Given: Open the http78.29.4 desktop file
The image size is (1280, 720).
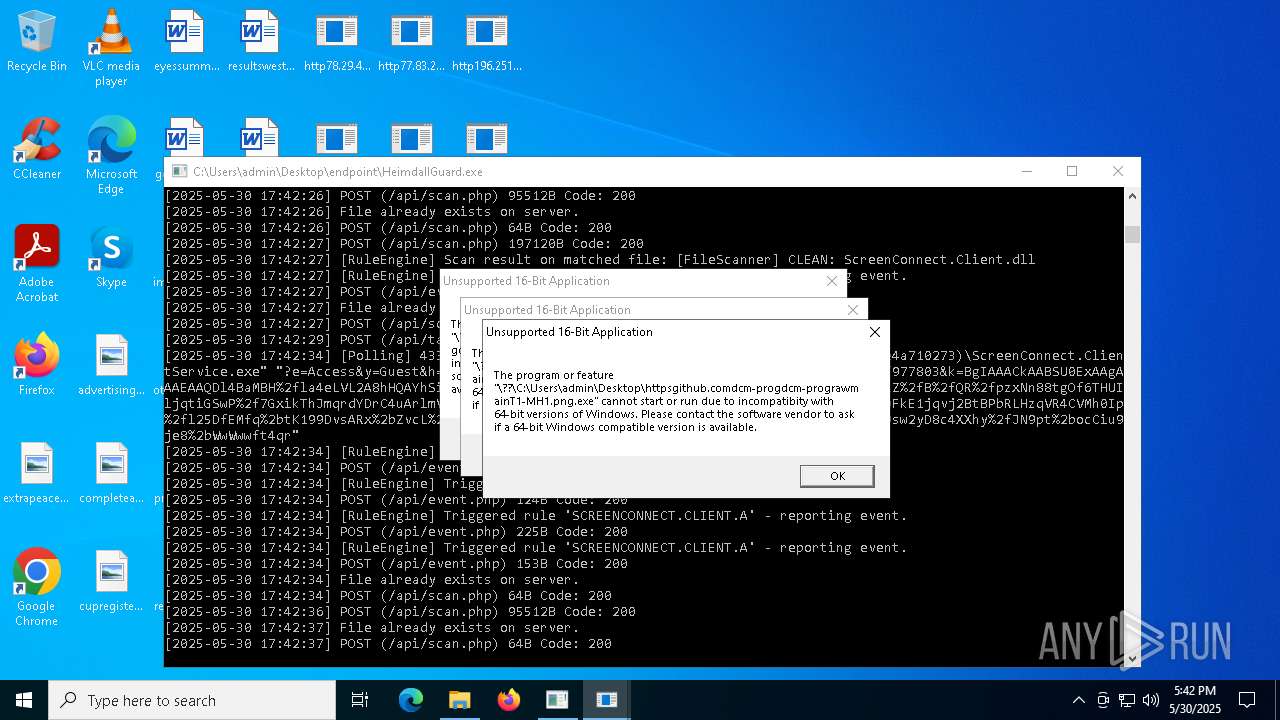Looking at the screenshot, I should (x=337, y=41).
